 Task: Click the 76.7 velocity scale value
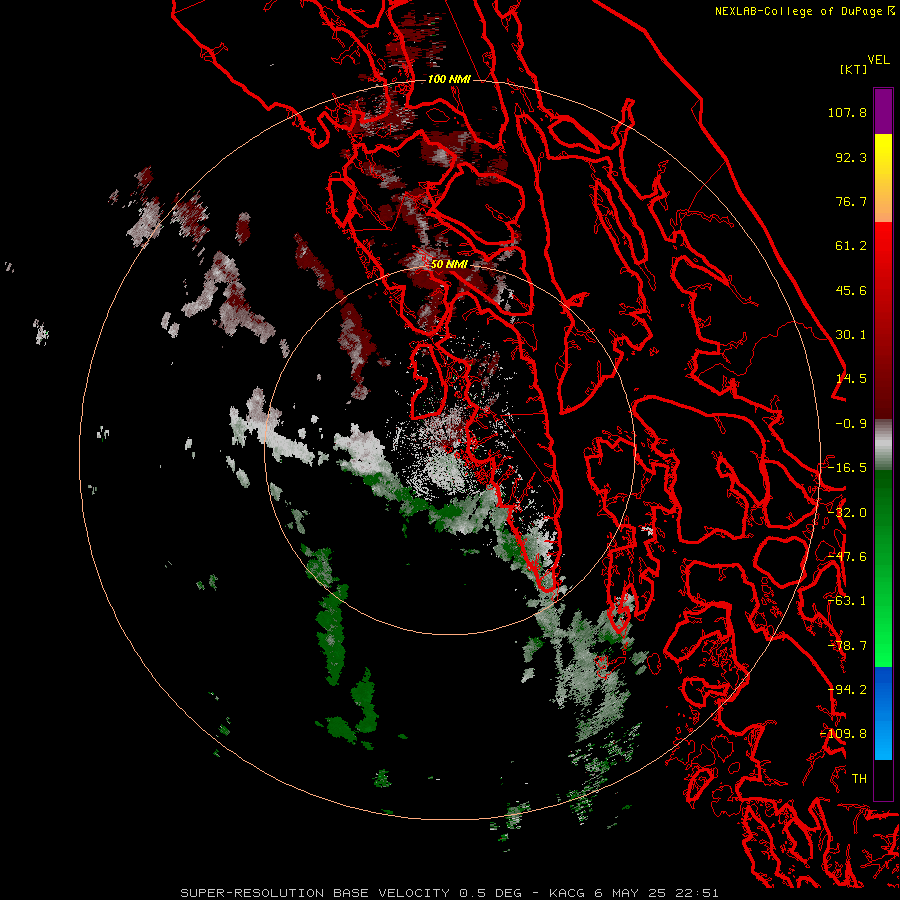[851, 201]
